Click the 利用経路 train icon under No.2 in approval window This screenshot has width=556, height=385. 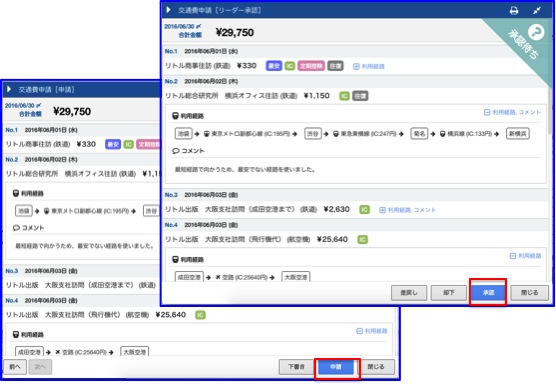[175, 116]
